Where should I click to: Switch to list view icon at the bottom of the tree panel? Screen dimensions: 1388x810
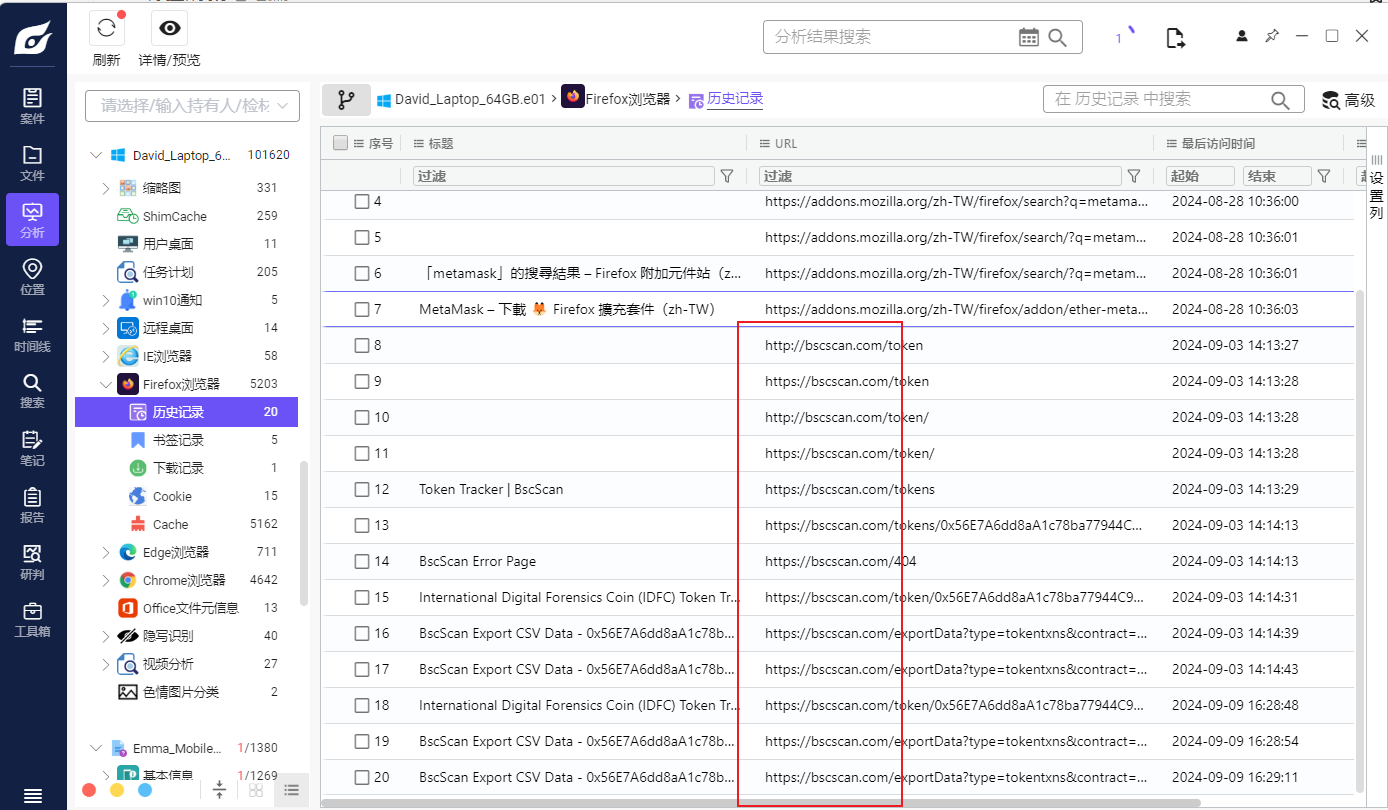point(291,790)
